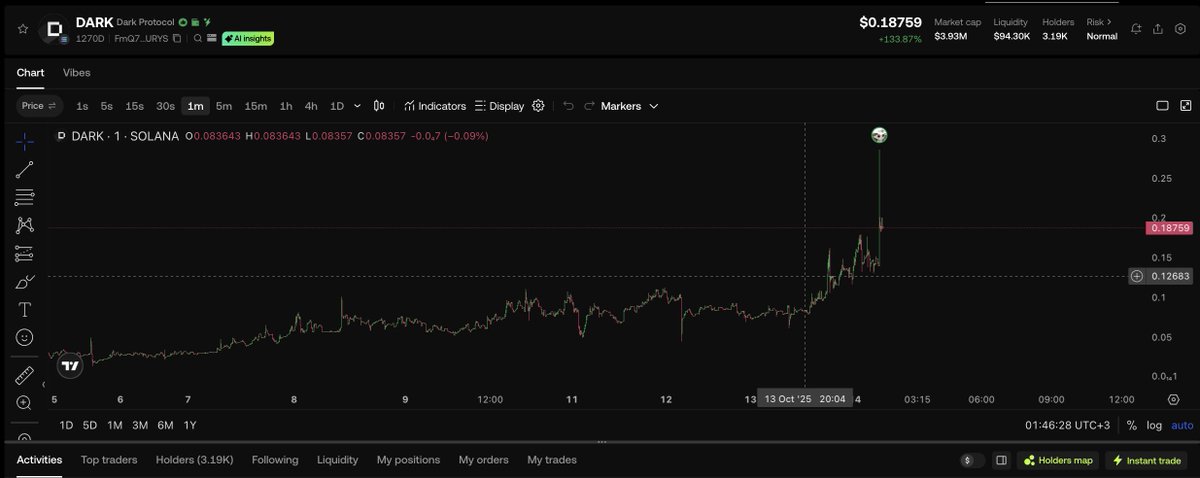Screen dimensions: 1200x478
Task: Launch Instant trade
Action: pyautogui.click(x=1147, y=460)
